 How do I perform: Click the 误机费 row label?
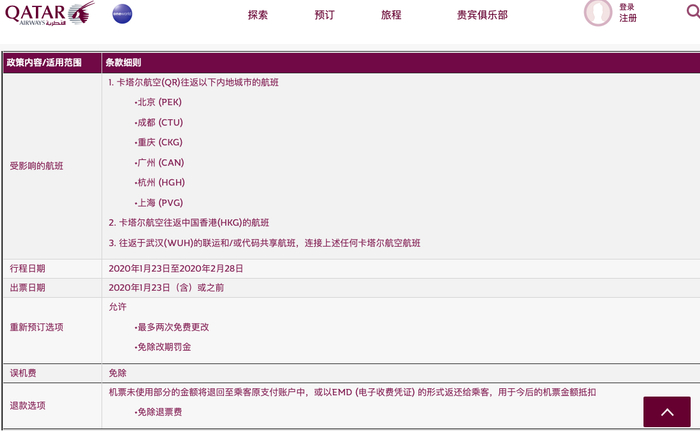[x=23, y=373]
